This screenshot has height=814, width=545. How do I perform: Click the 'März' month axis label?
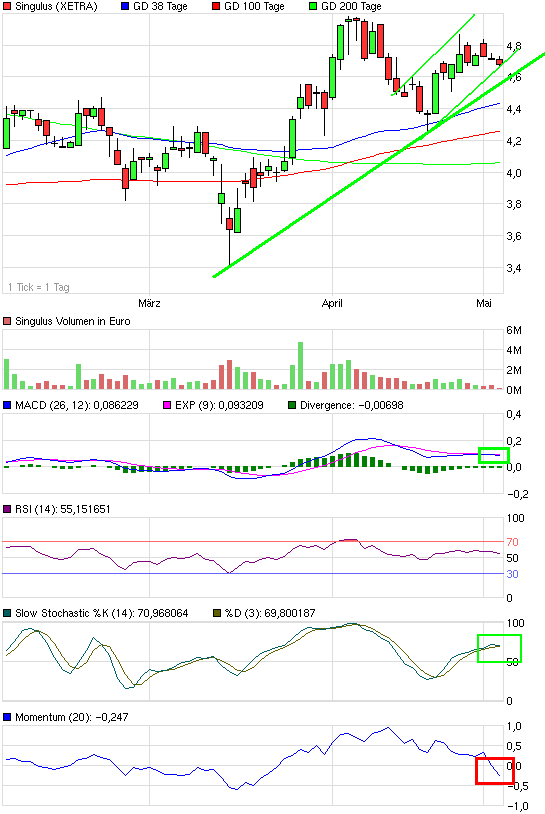149,303
